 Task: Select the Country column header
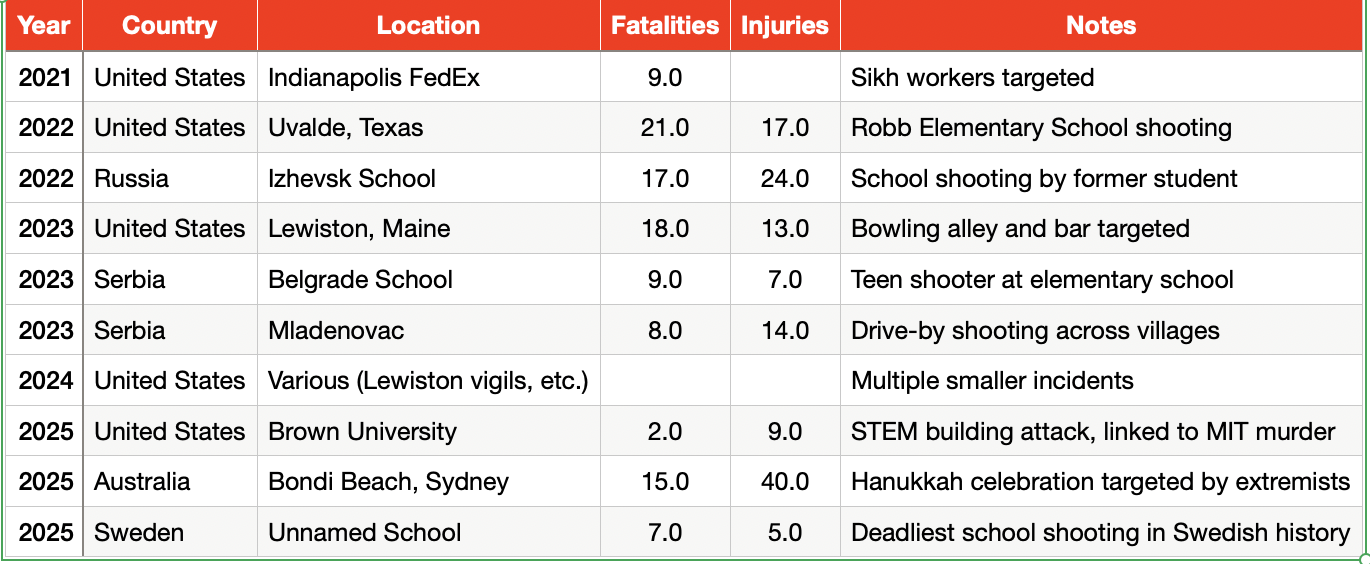(169, 26)
